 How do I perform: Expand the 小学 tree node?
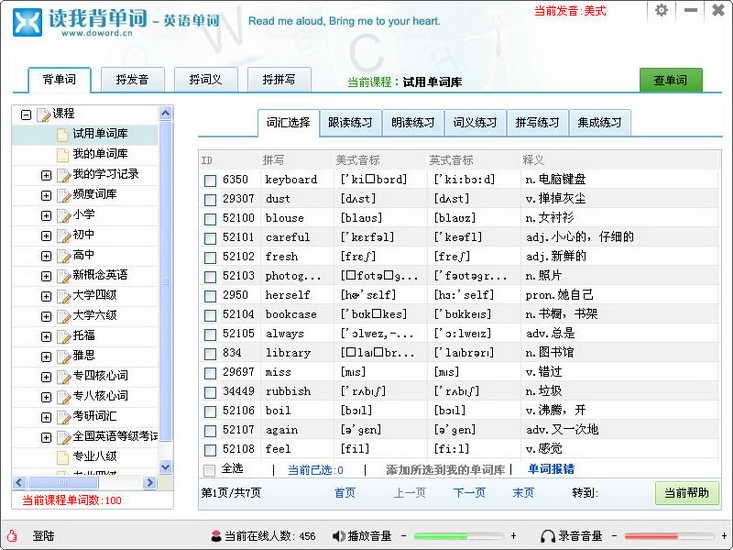[x=46, y=215]
